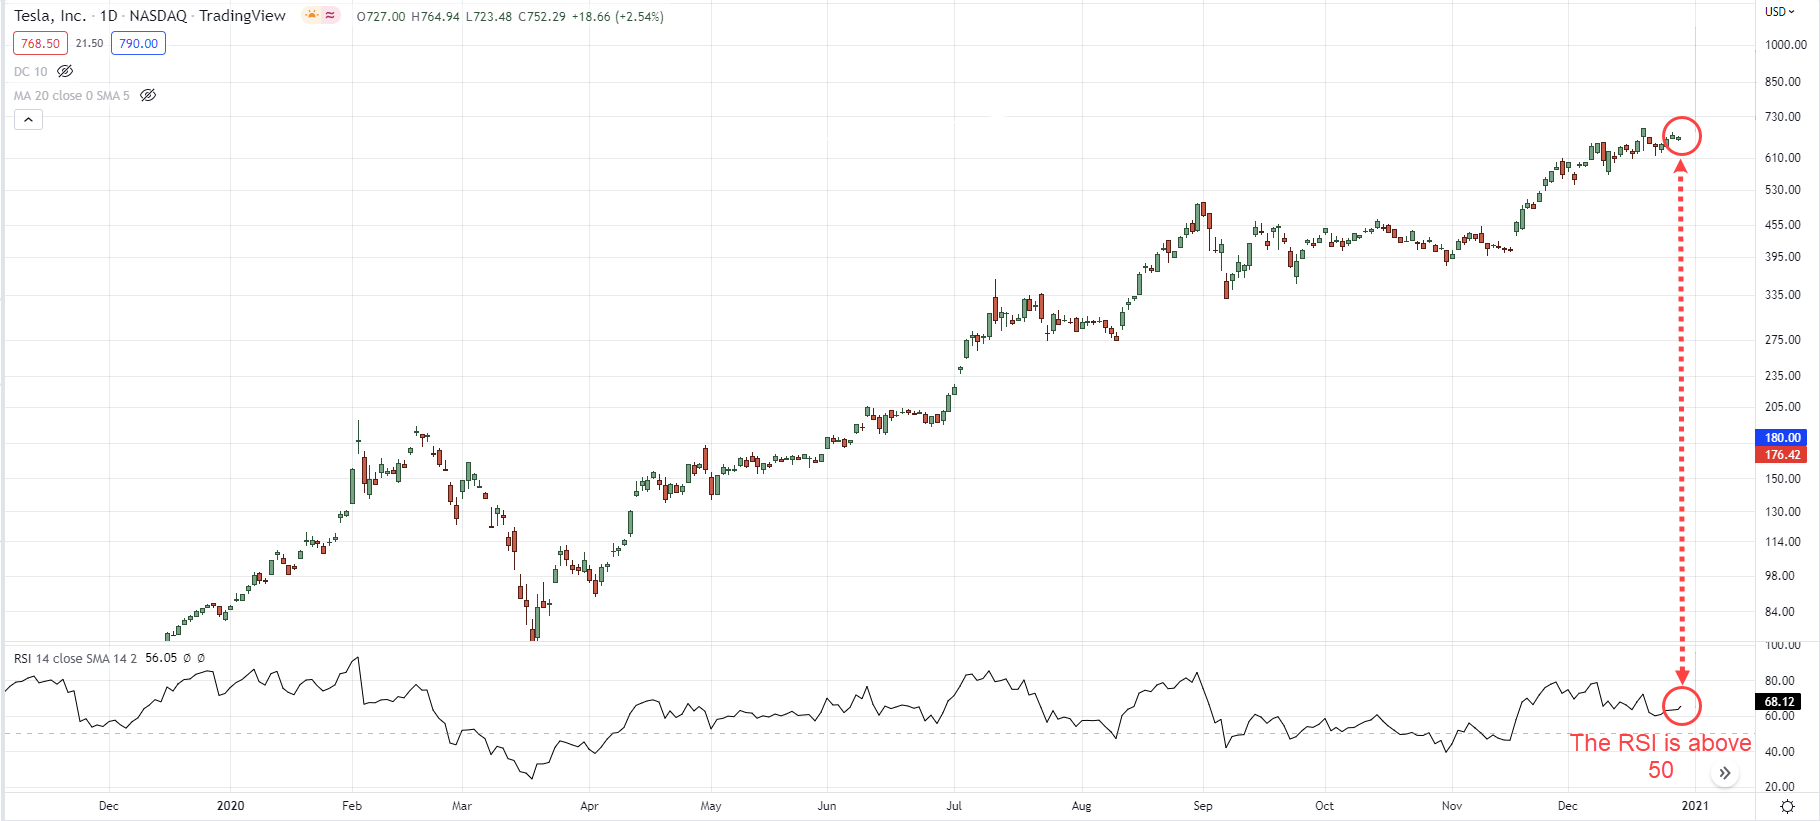This screenshot has width=1820, height=821.
Task: Click the Jul label on time axis
Action: [955, 806]
